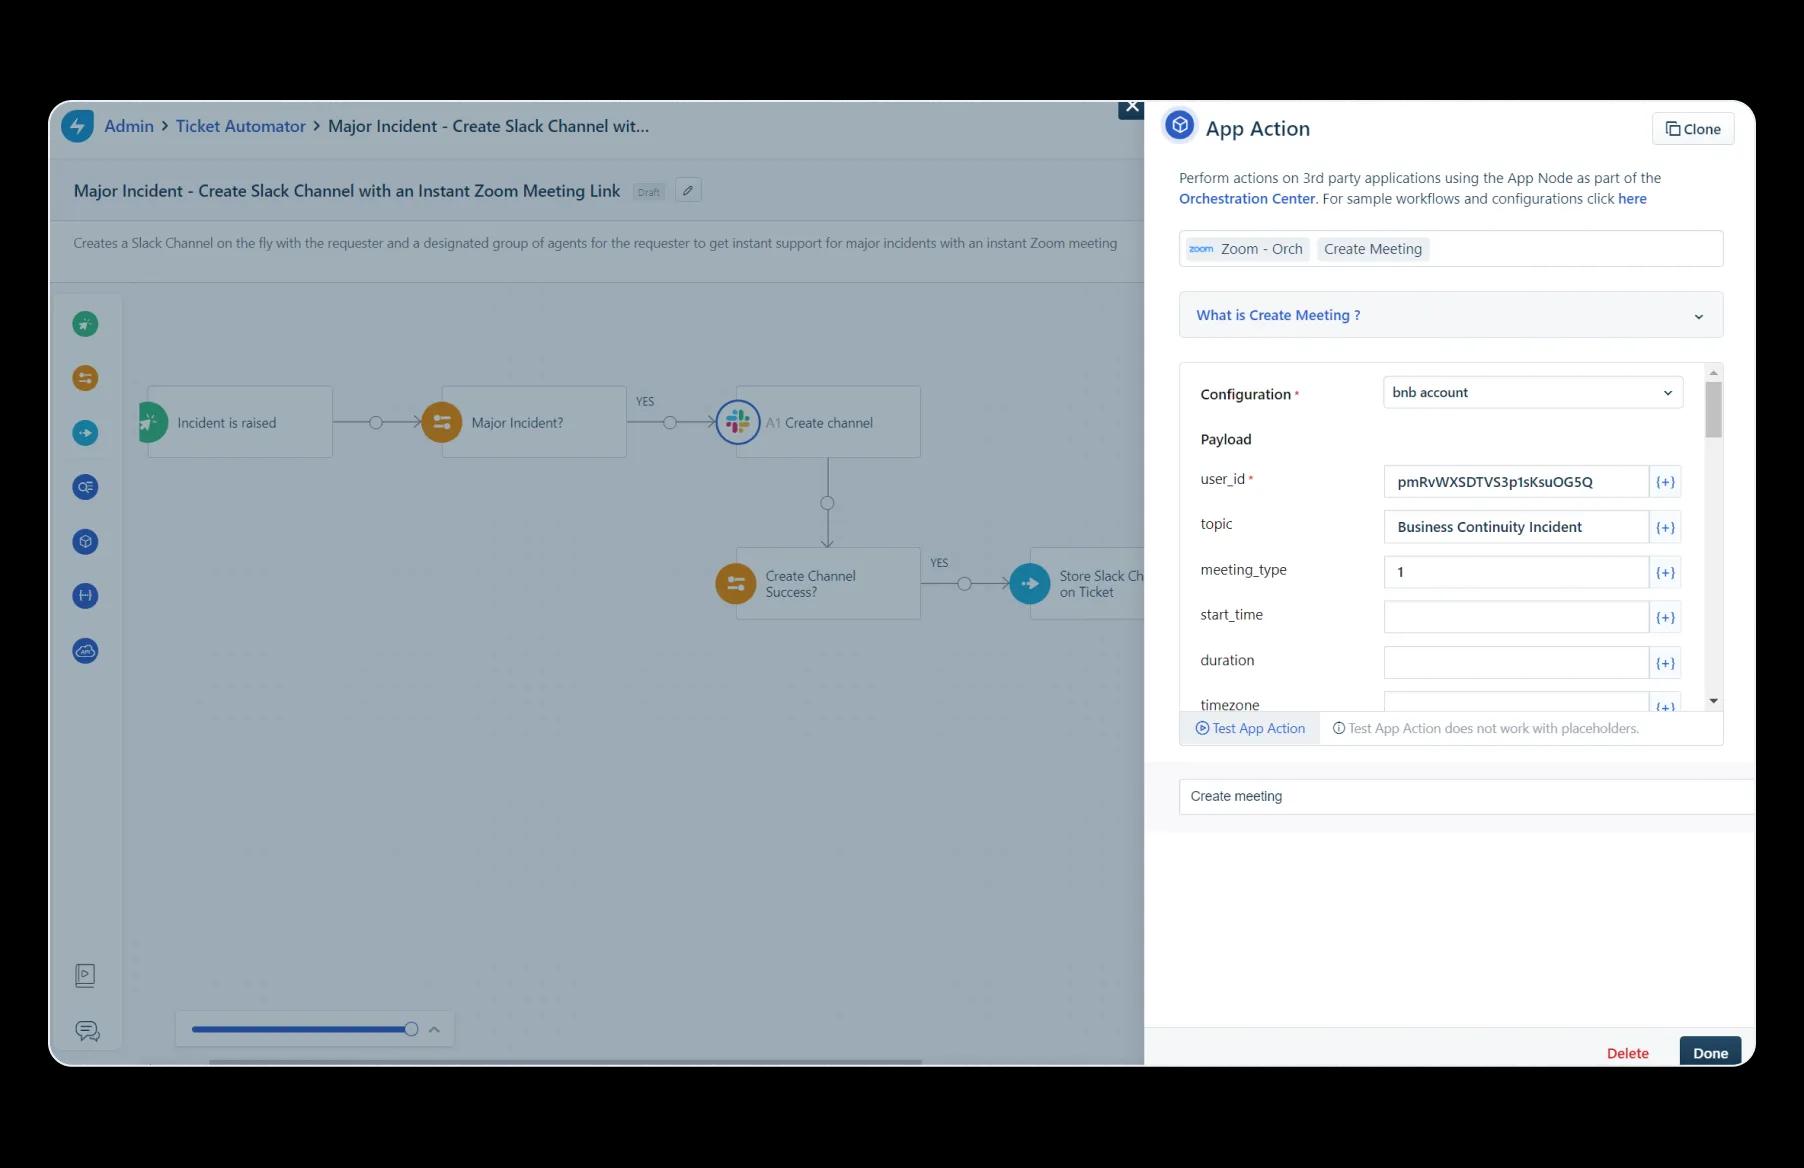Viewport: 1804px width, 1168px height.
Task: Select the app cube node icon in sidebar
Action: (x=85, y=542)
